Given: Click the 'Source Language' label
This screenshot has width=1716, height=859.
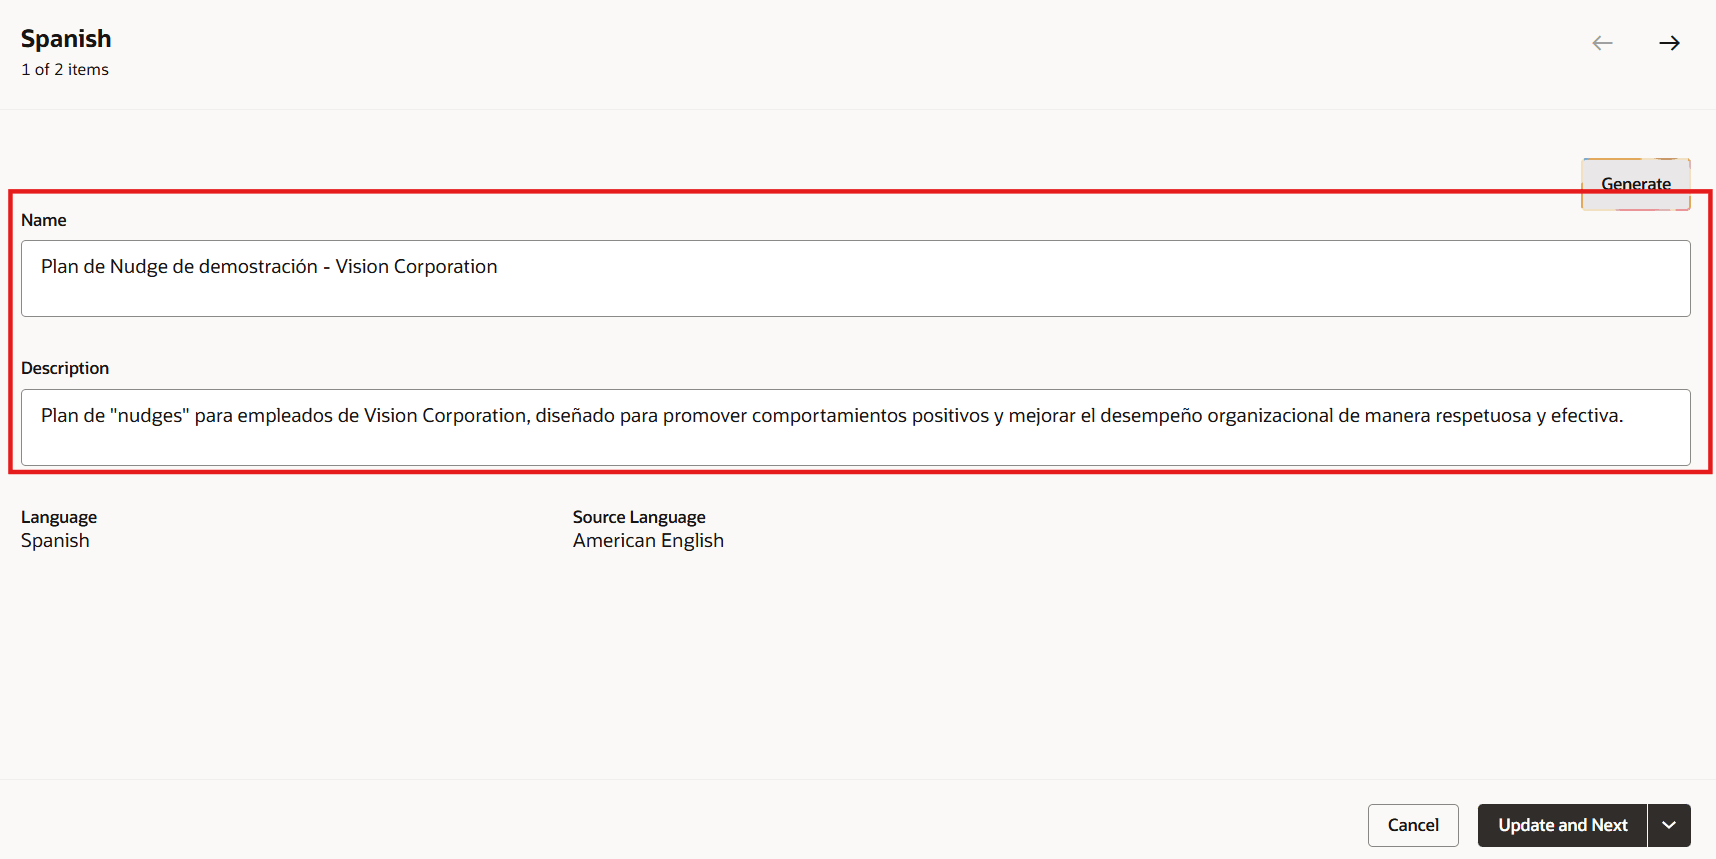Looking at the screenshot, I should (639, 517).
